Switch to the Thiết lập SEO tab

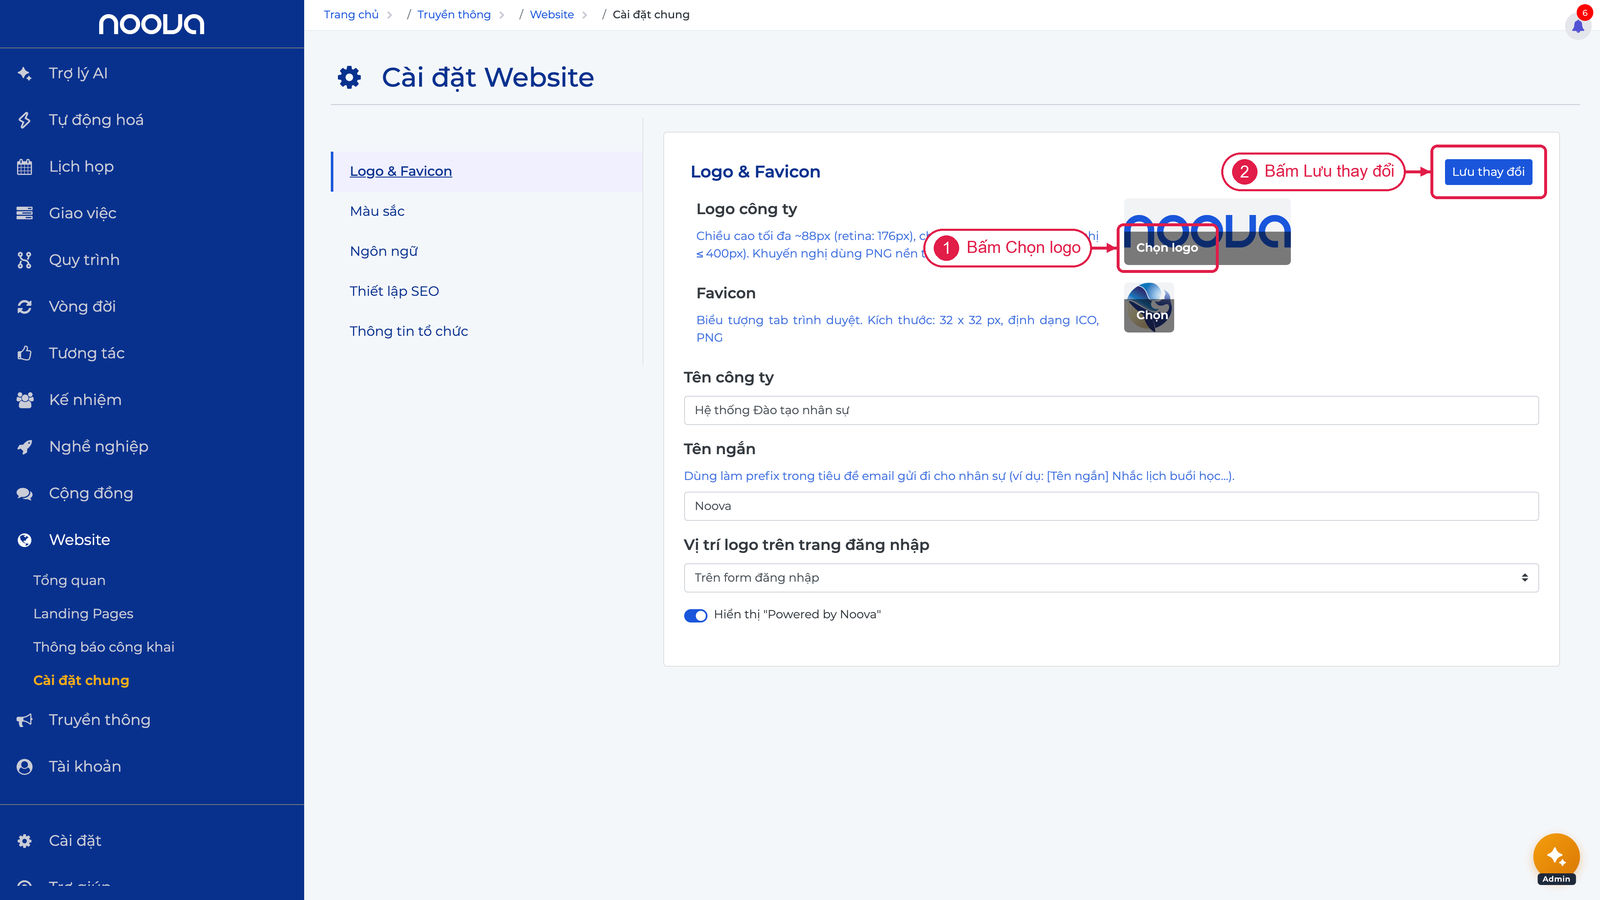(x=394, y=291)
